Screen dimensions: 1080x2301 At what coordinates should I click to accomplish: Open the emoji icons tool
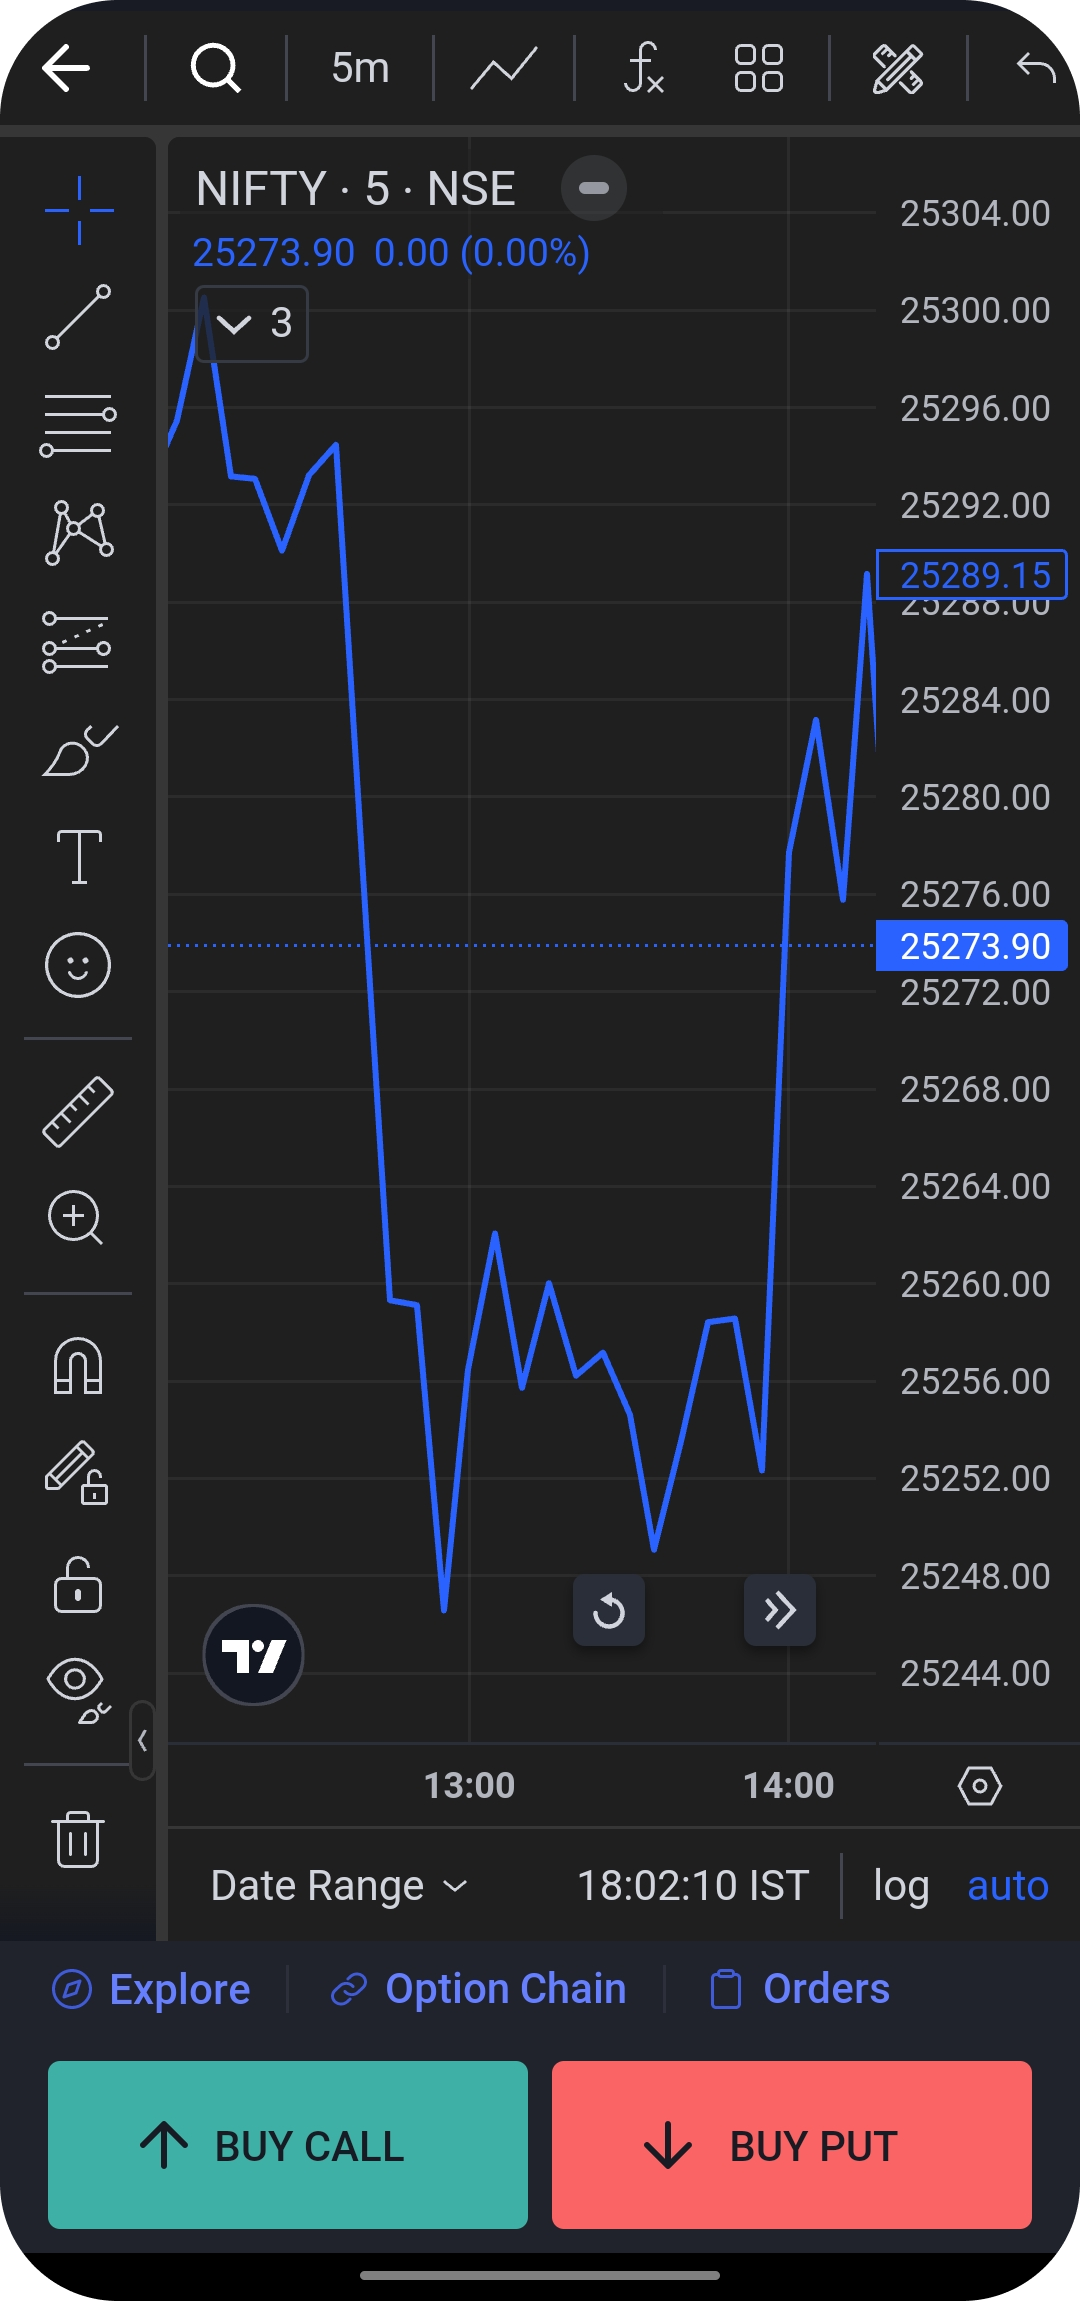pyautogui.click(x=78, y=965)
